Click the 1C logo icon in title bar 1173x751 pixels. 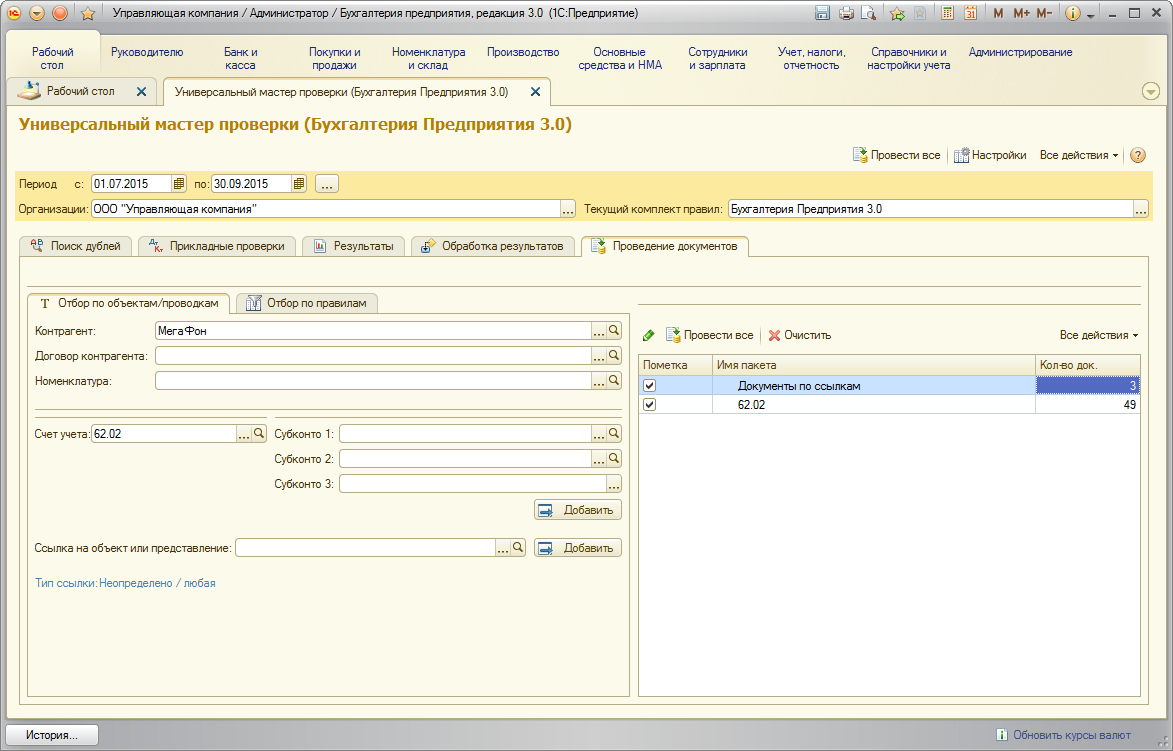14,13
